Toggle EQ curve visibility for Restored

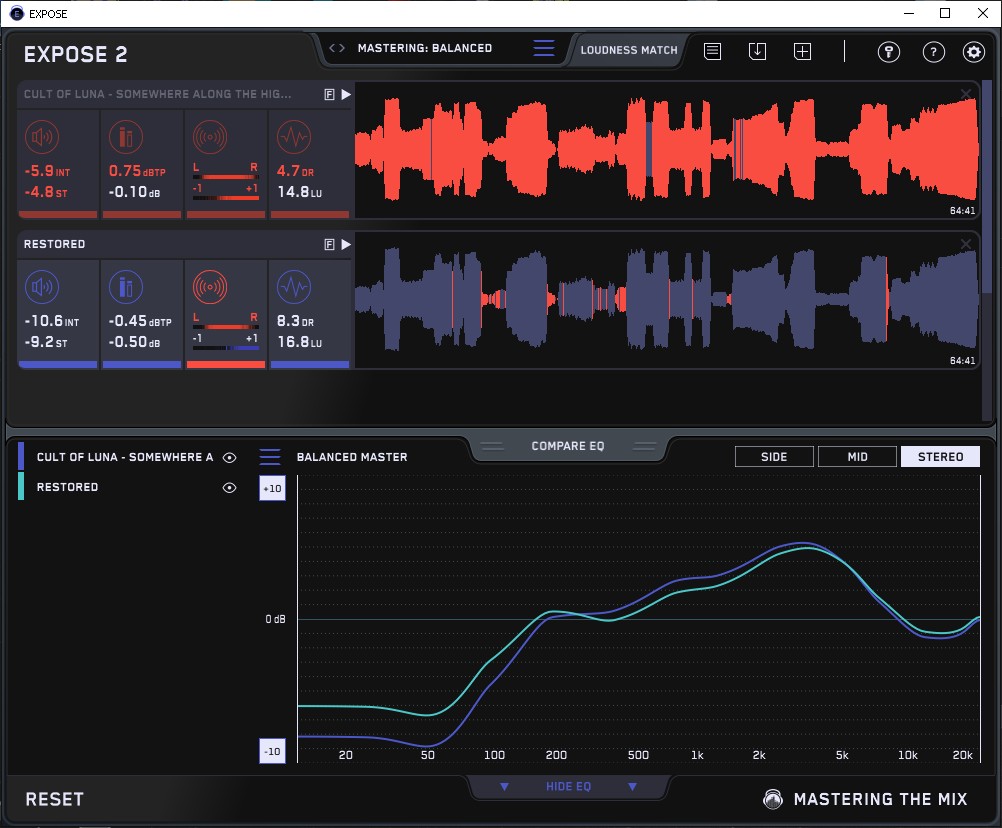230,487
